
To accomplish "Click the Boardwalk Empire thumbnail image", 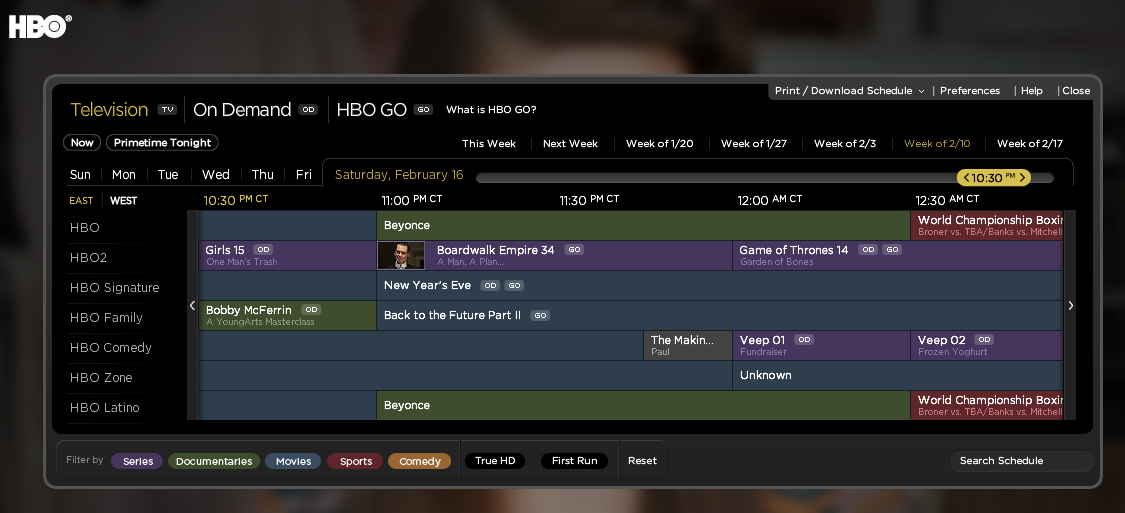I will point(401,255).
